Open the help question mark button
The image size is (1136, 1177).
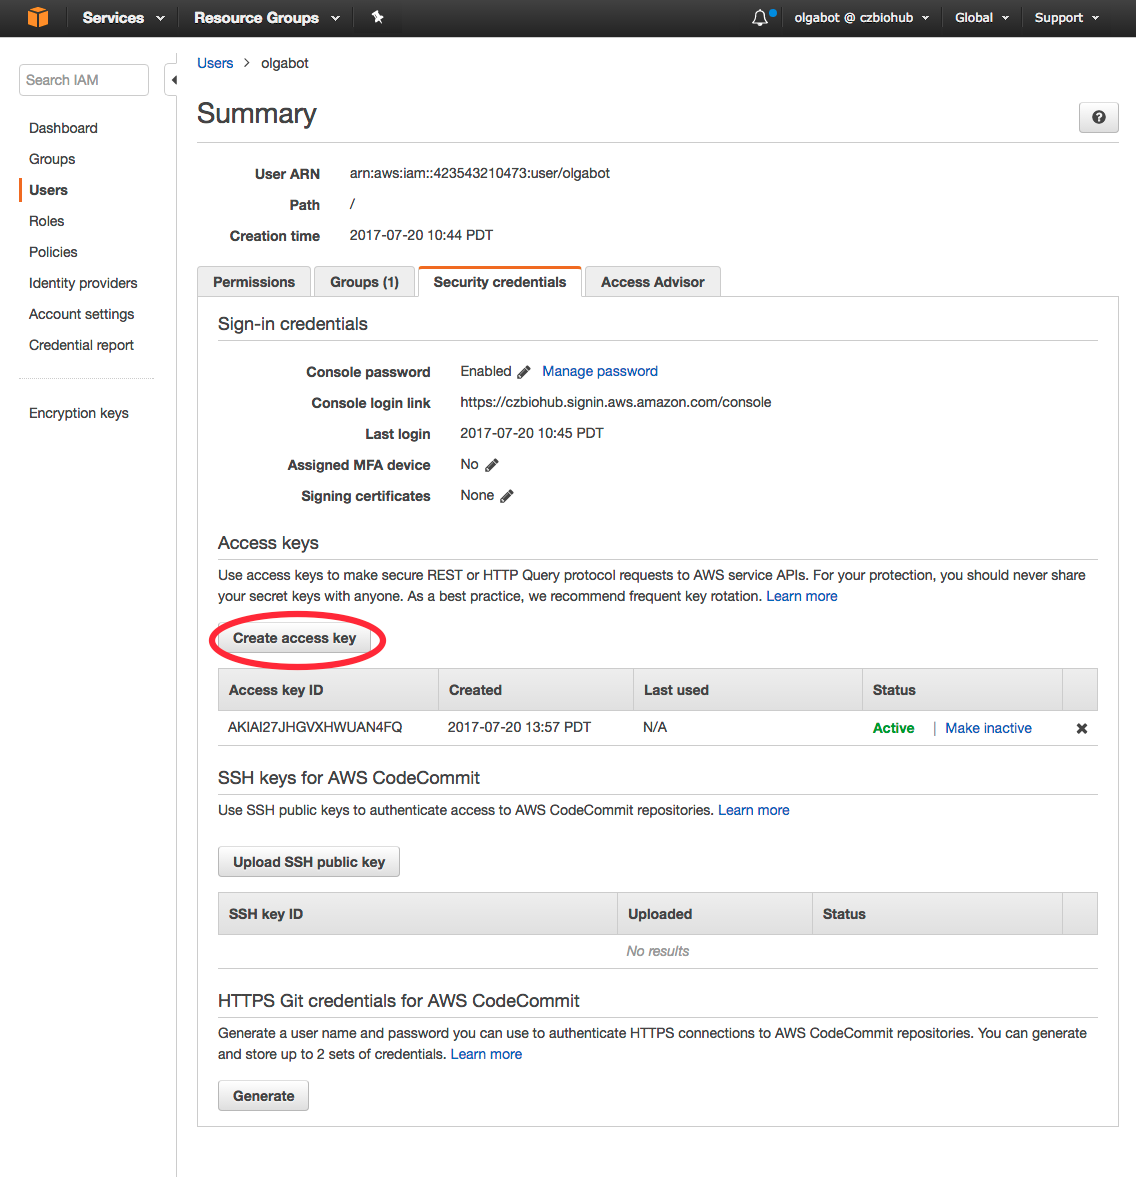1098,117
